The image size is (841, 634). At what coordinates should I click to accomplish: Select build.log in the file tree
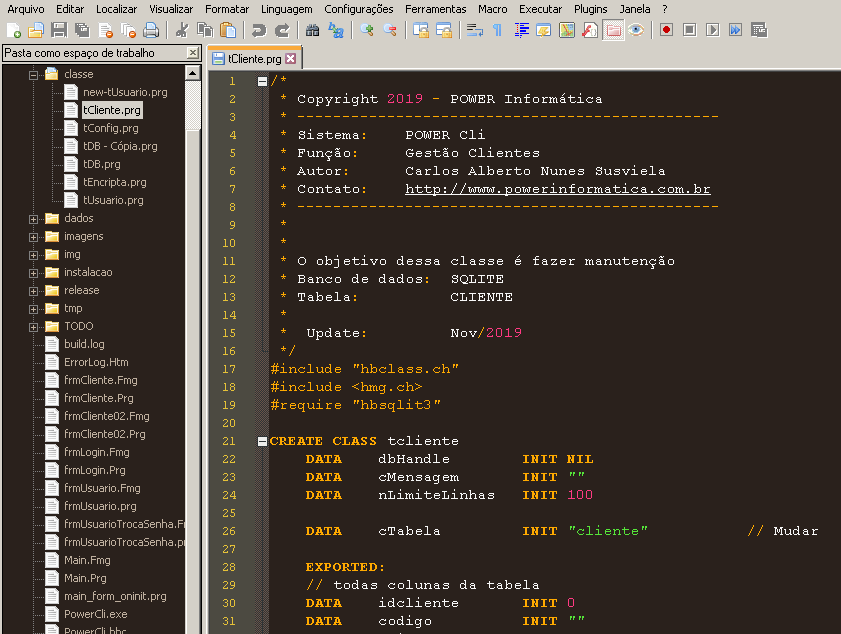84,344
